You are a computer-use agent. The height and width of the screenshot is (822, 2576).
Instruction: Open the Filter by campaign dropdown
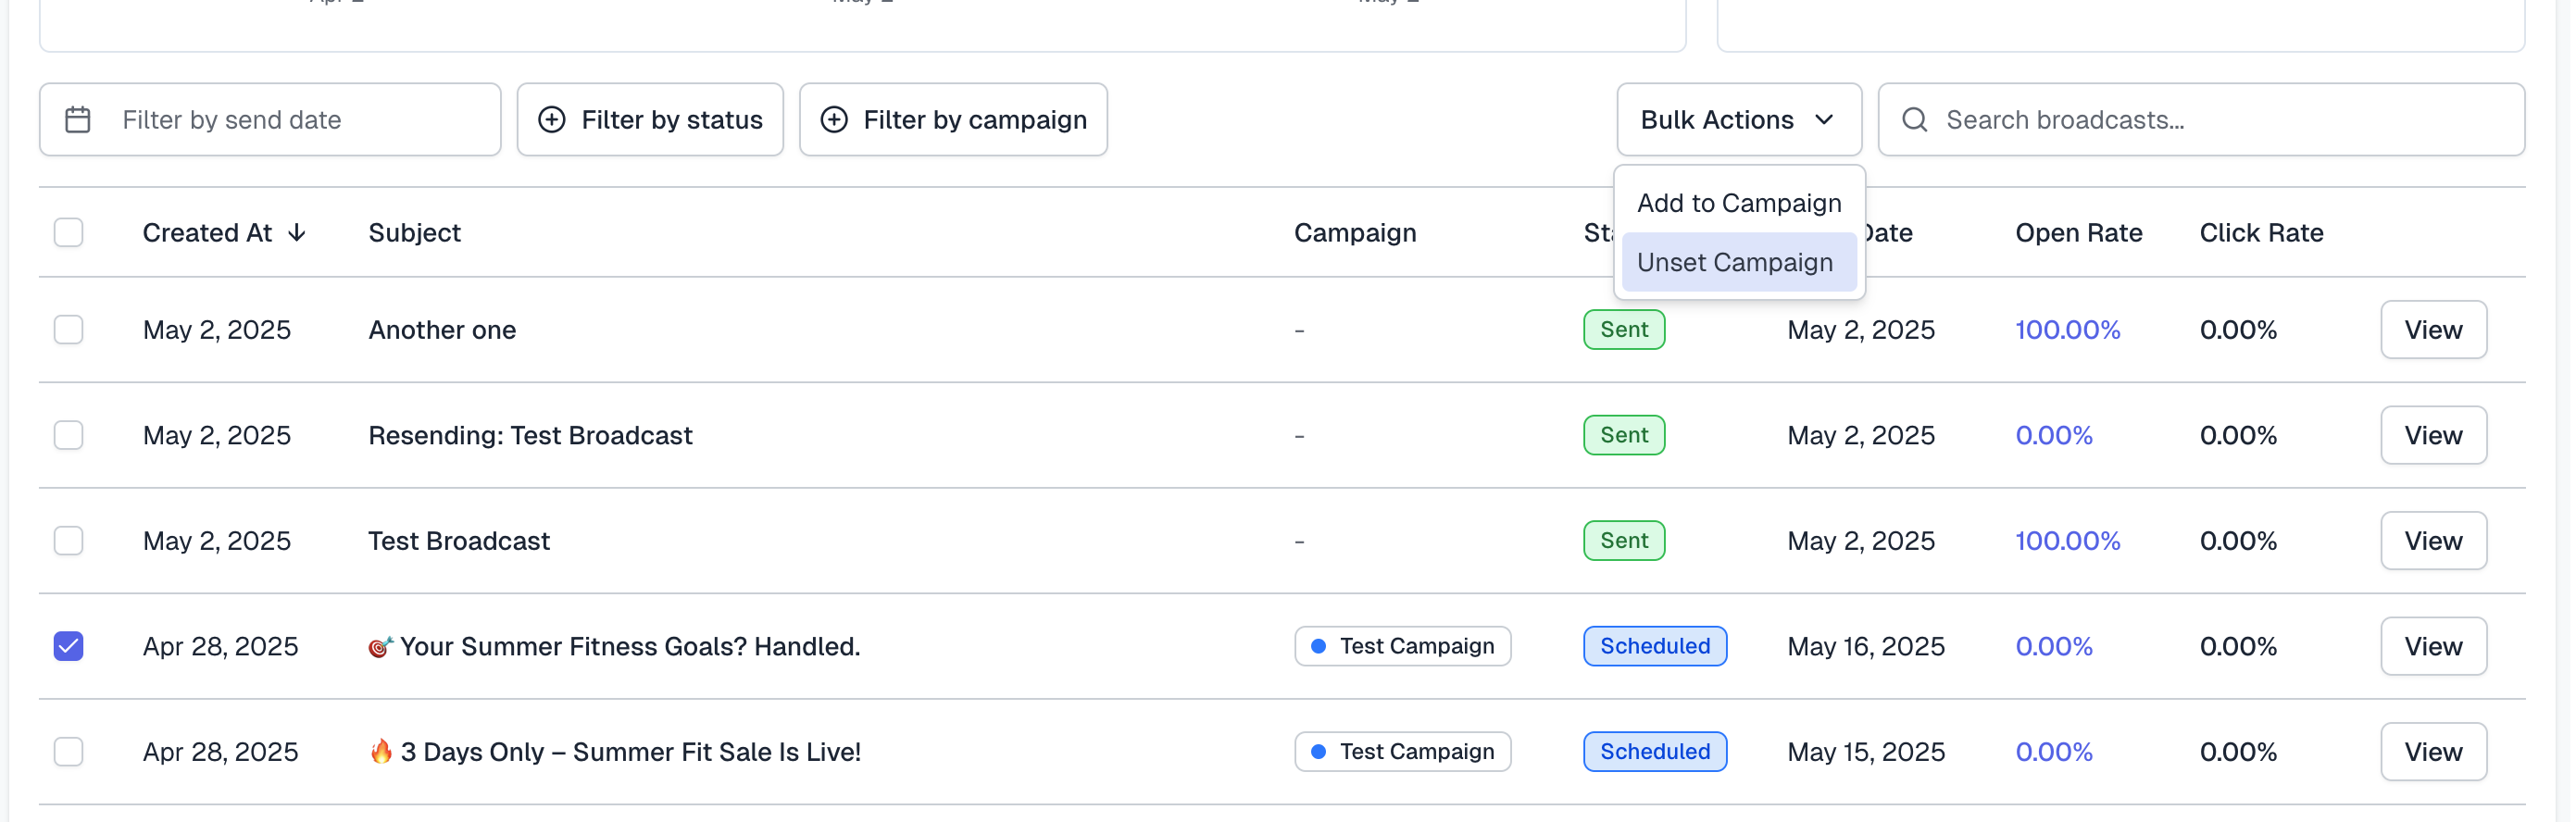pos(953,120)
